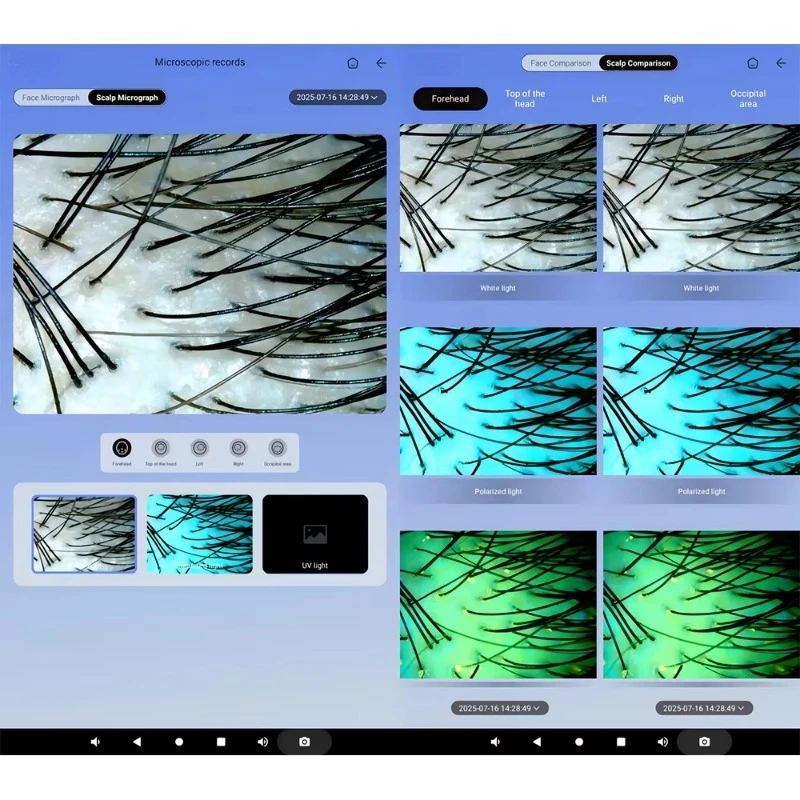Select the empty UV light thumbnail
Image resolution: width=800 pixels, height=800 pixels.
coord(315,534)
